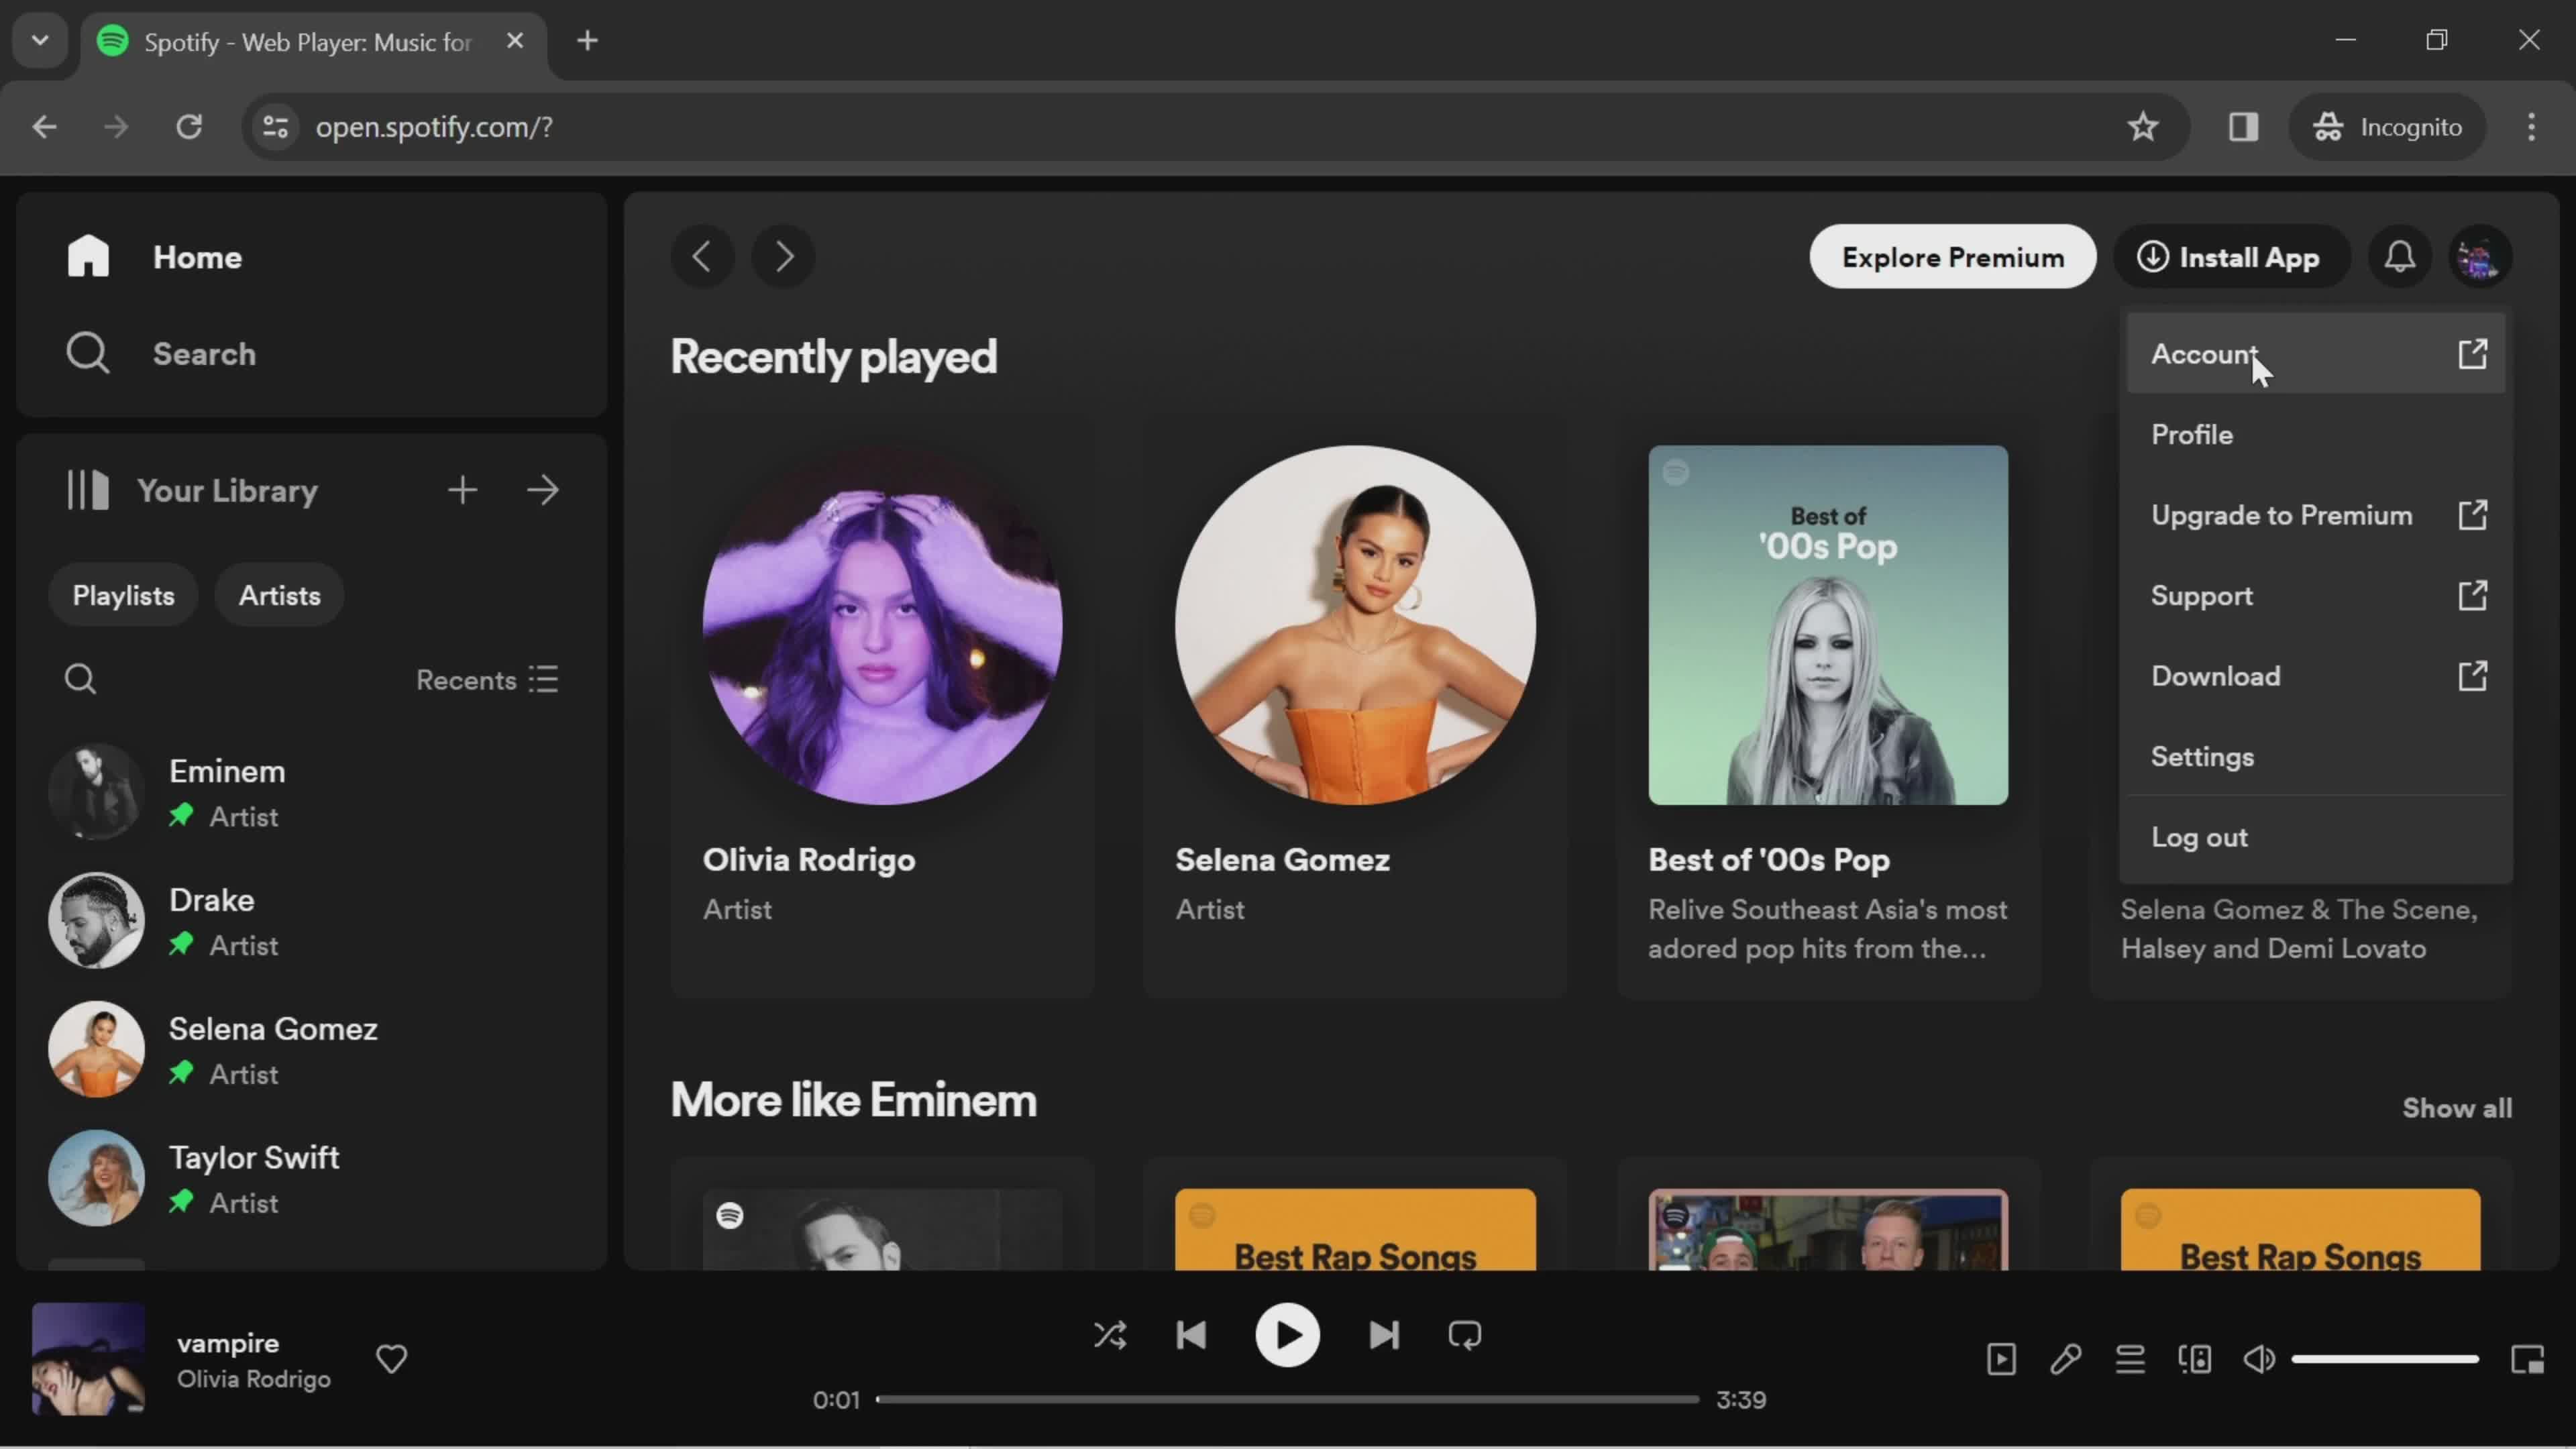Create playlist or folder with plus icon
2576x1449 pixels.
point(462,490)
